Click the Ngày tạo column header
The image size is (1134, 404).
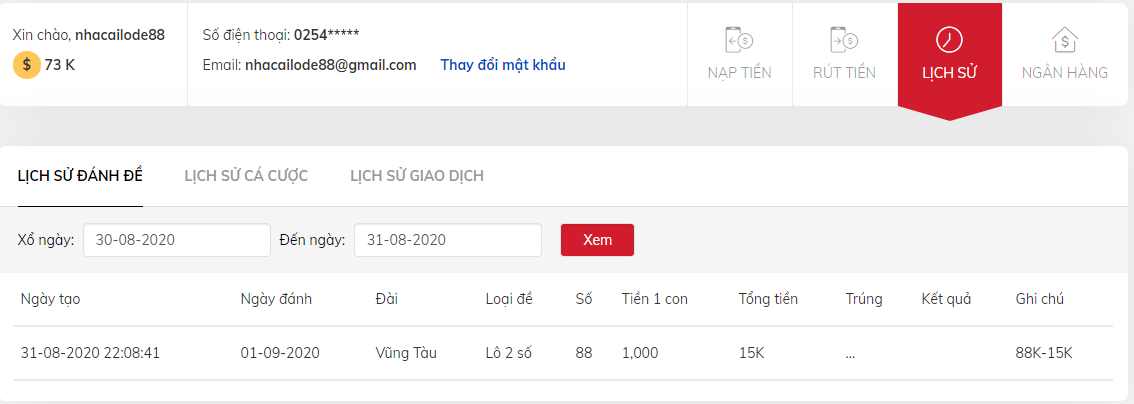pos(51,299)
